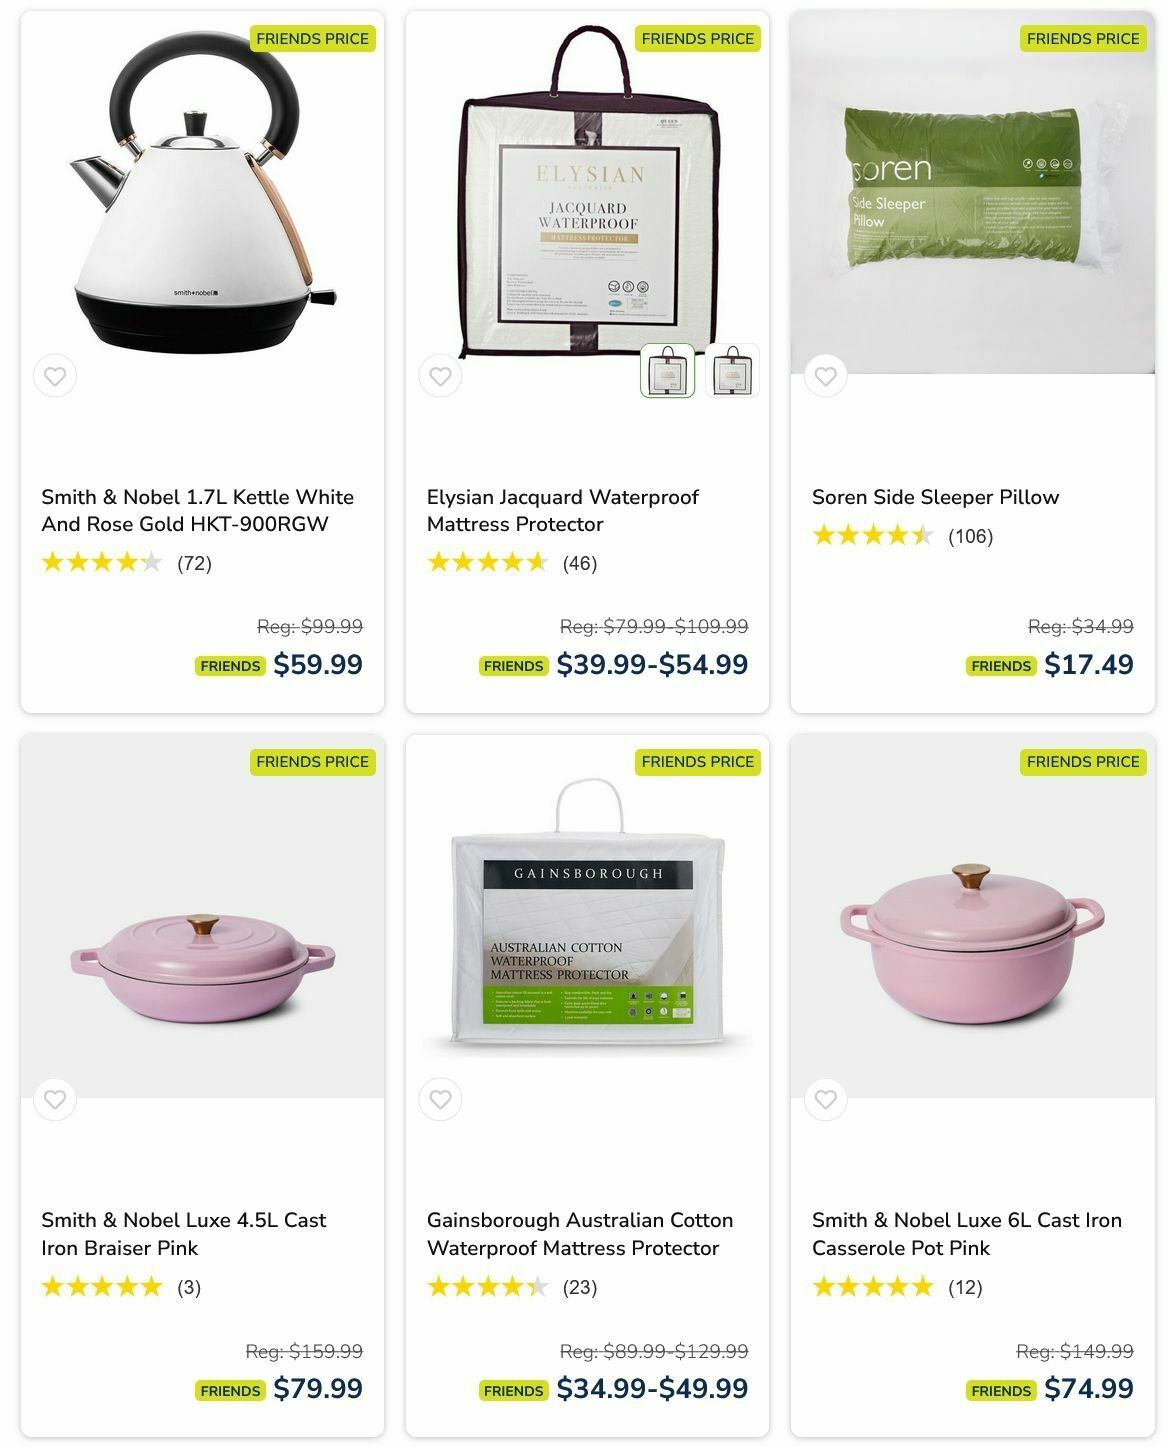Viewport: 1168px width, 1448px height.
Task: Save the 6L Casserole Pot Pink via heart
Action: 825,1100
